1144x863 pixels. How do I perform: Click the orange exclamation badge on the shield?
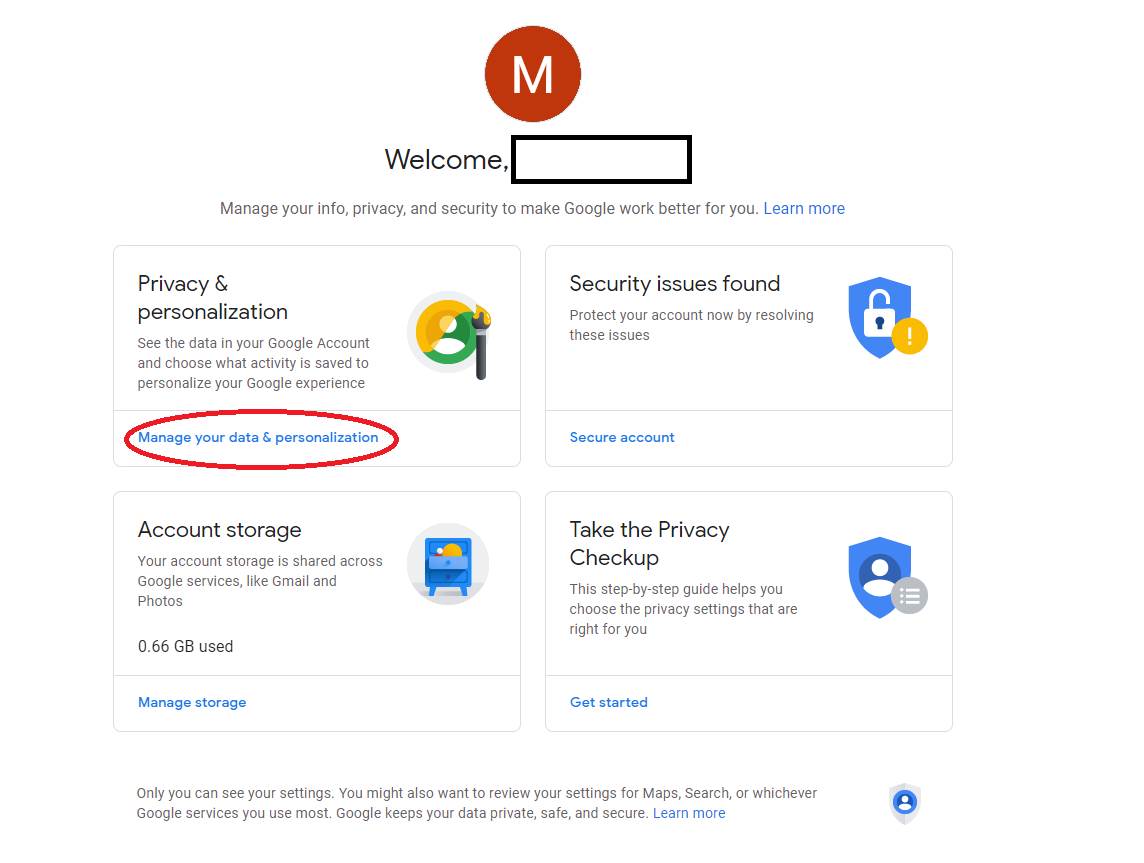pos(909,337)
